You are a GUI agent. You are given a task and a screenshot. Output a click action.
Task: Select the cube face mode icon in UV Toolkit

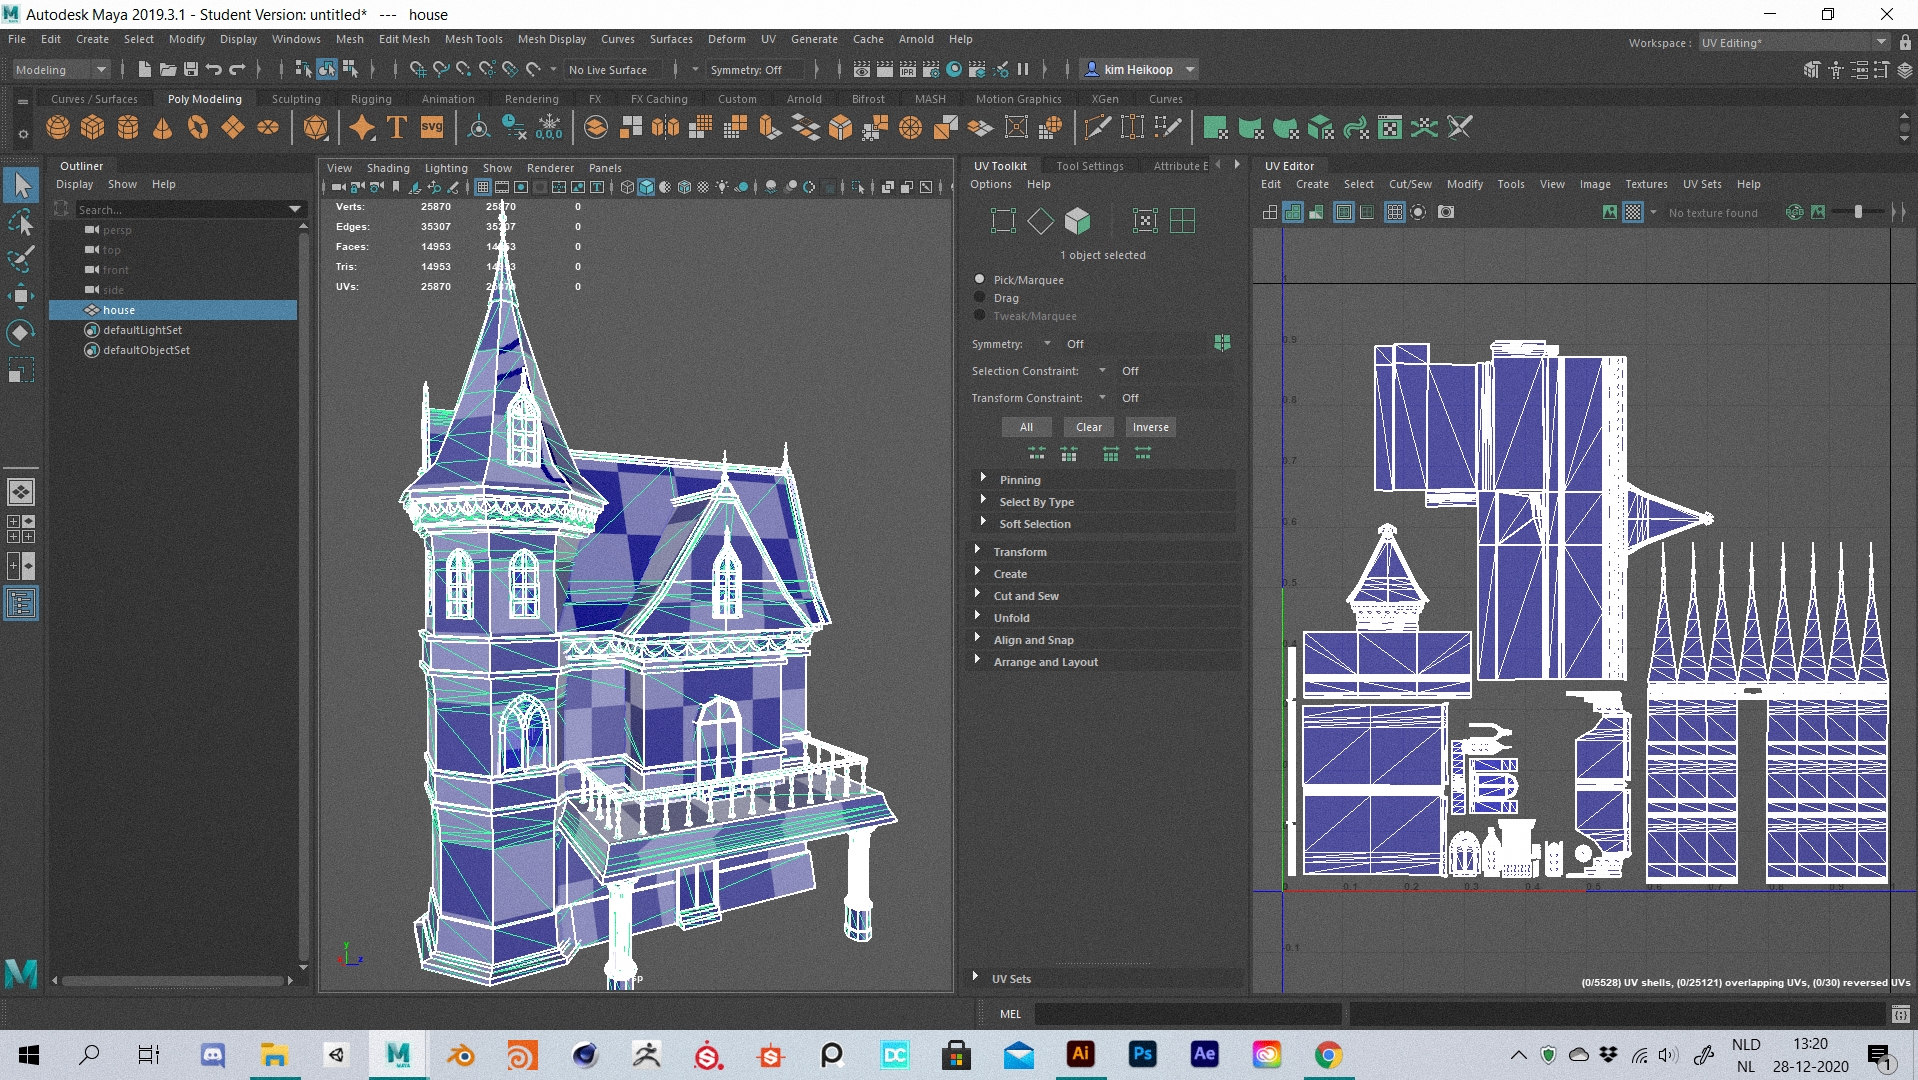1077,221
